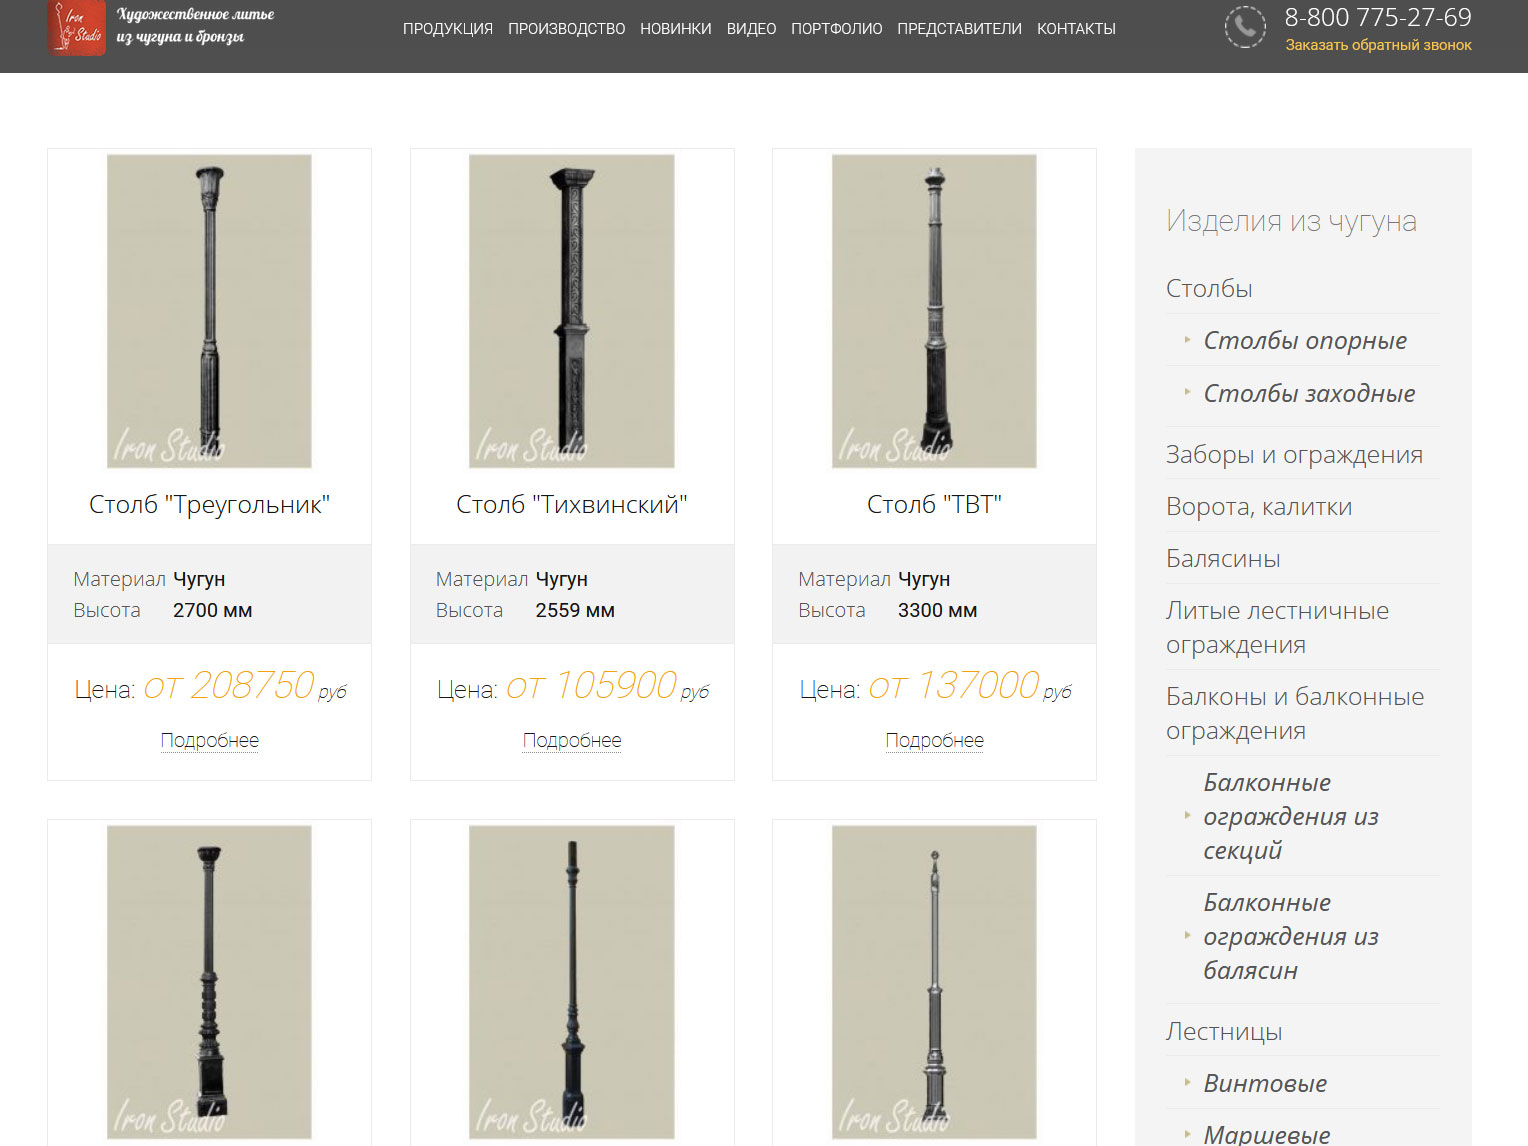The height and width of the screenshot is (1146, 1528).
Task: Open the Столб "Тихвинский" product image
Action: tap(572, 311)
